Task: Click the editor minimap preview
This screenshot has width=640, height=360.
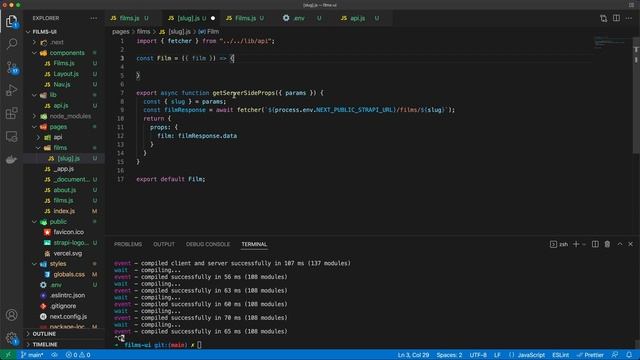Action: click(610, 42)
